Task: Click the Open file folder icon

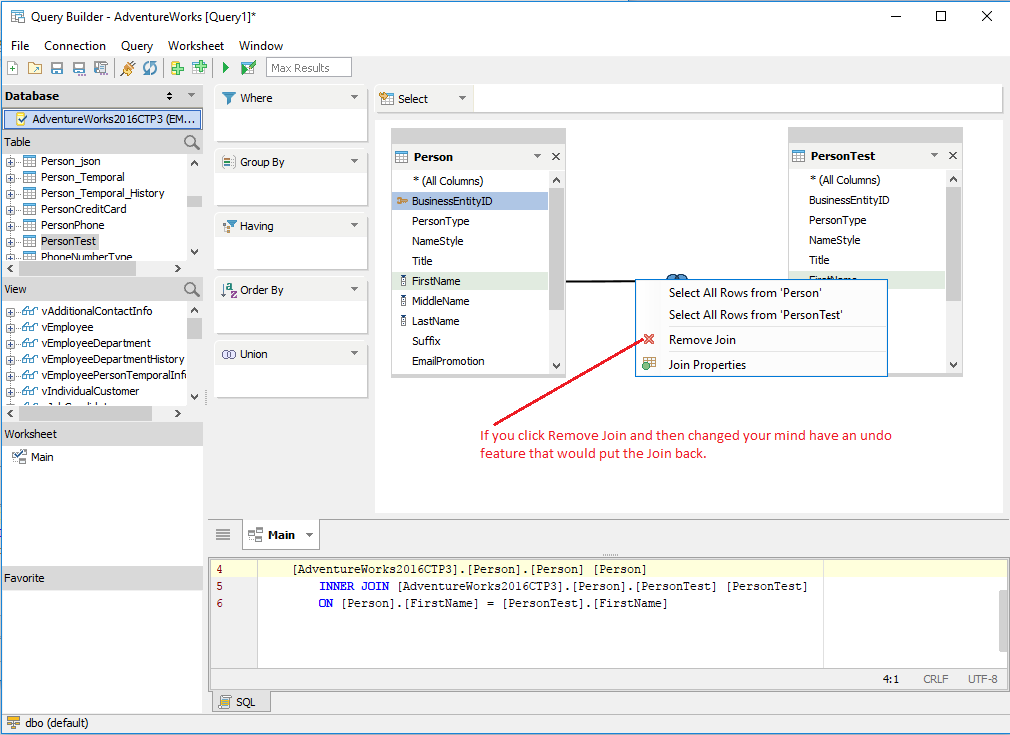Action: (x=35, y=68)
